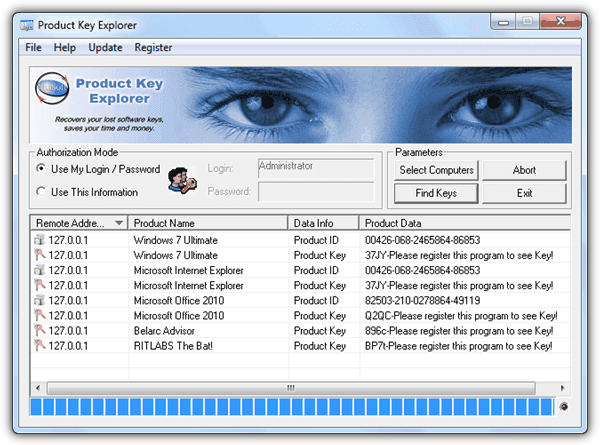The image size is (600, 445).
Task: Open the Remote Address column sort arrow
Action: 119,223
